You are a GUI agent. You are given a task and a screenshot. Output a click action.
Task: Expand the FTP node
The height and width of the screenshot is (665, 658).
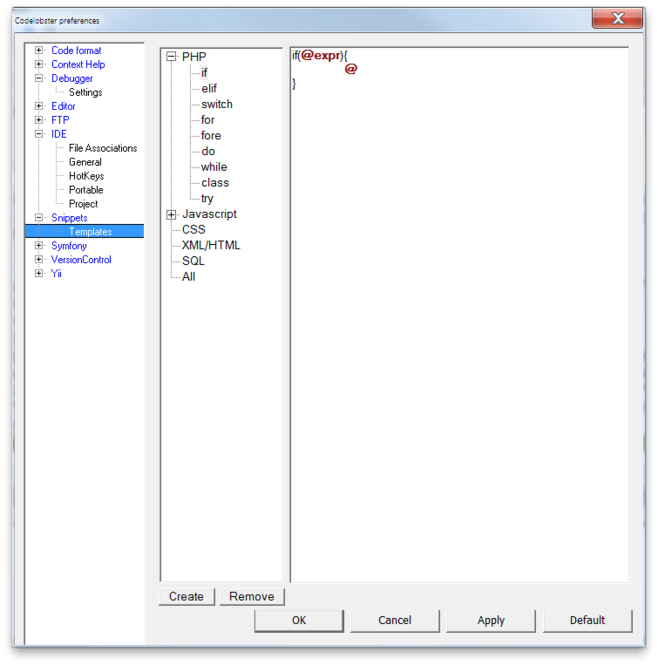coord(39,120)
